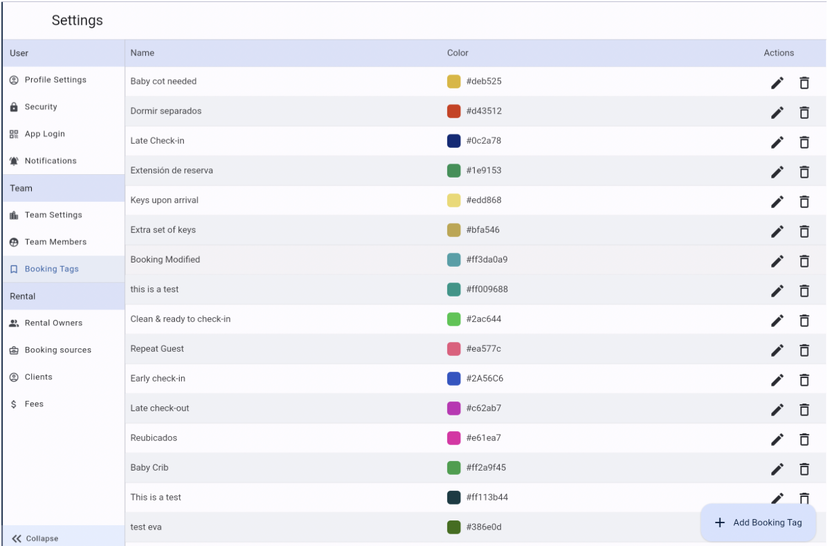Delete the Late Check-in tag

tap(804, 142)
